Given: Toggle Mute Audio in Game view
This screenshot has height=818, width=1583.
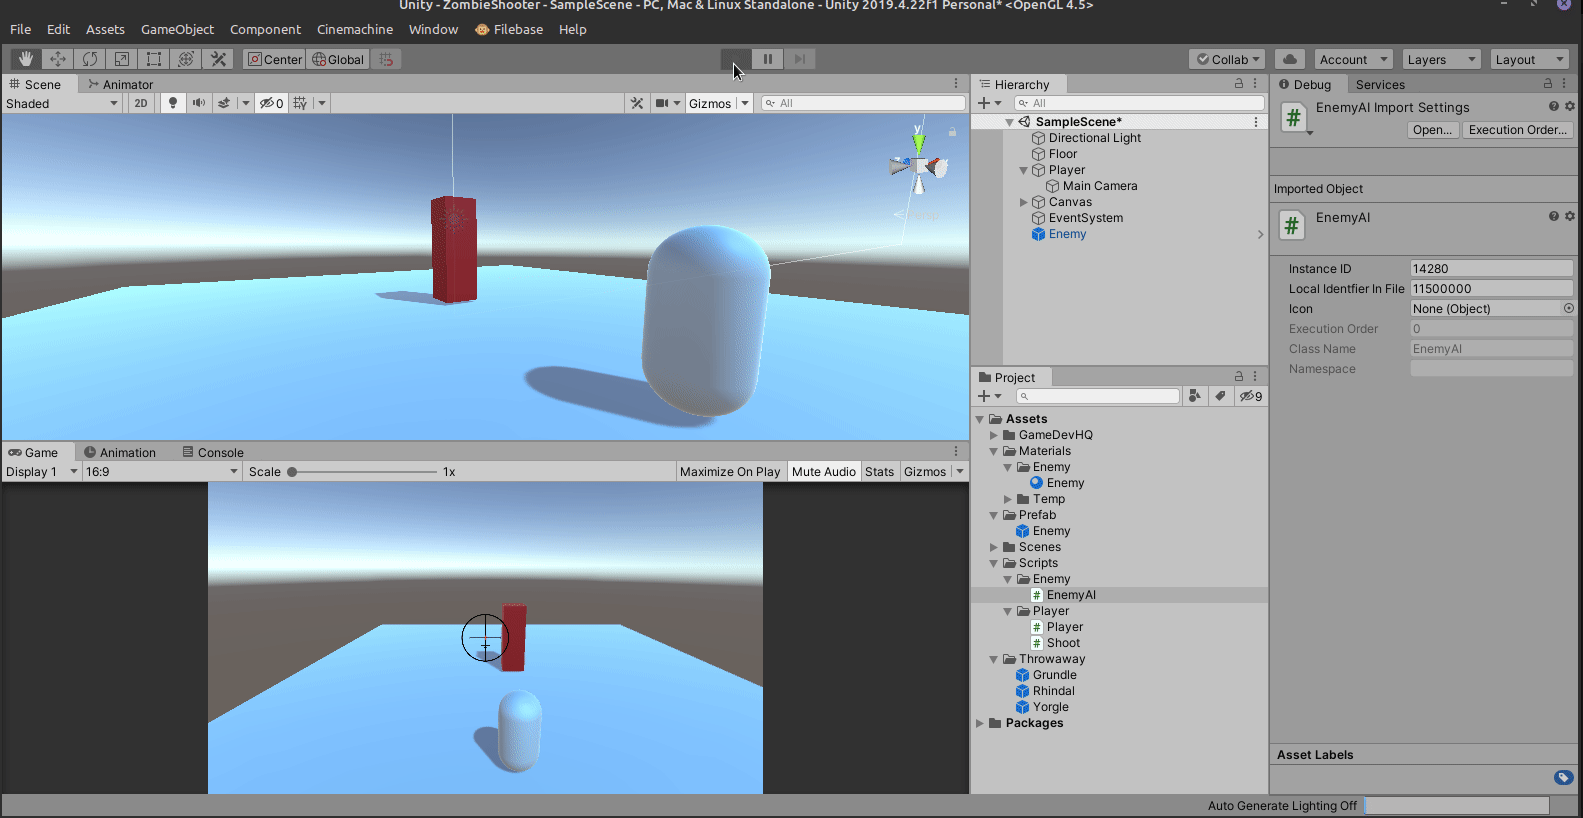Looking at the screenshot, I should [x=824, y=472].
